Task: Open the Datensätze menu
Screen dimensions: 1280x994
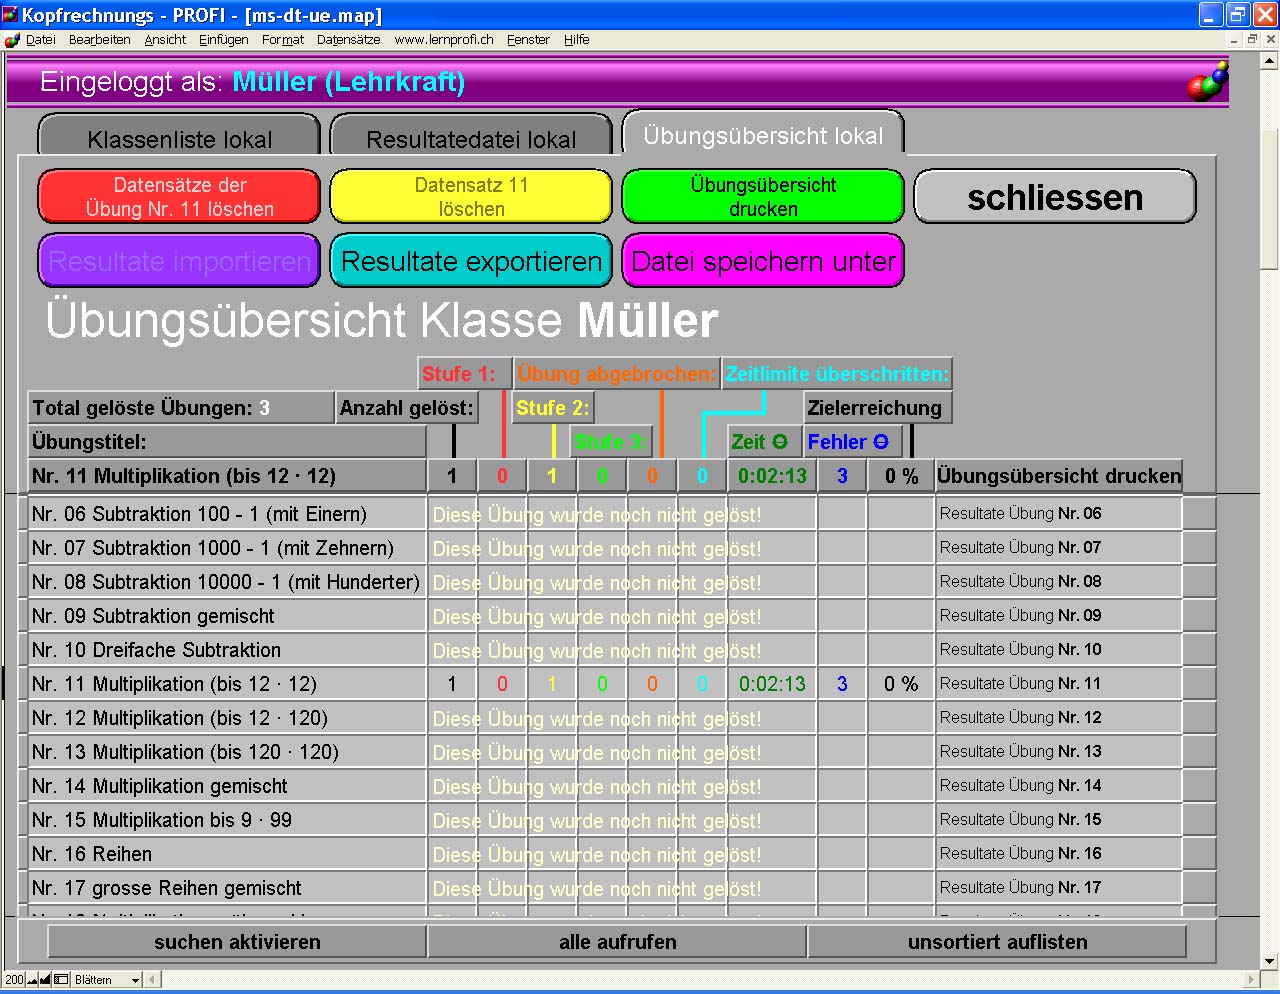Action: (348, 40)
